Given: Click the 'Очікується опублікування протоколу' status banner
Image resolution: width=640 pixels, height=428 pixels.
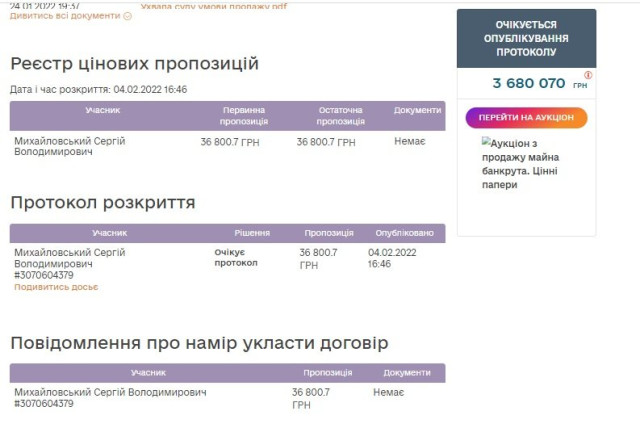Looking at the screenshot, I should coord(526,38).
